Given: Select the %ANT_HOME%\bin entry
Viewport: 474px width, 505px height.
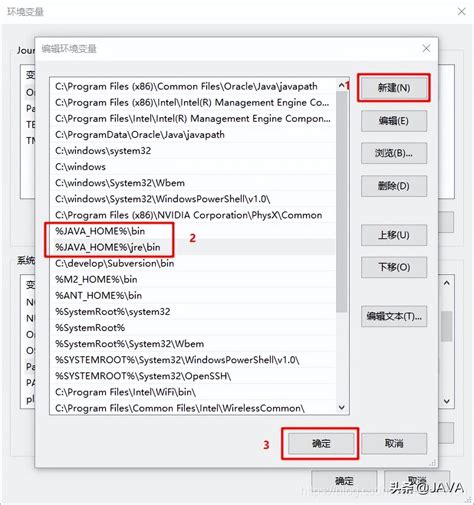Looking at the screenshot, I should tap(193, 295).
